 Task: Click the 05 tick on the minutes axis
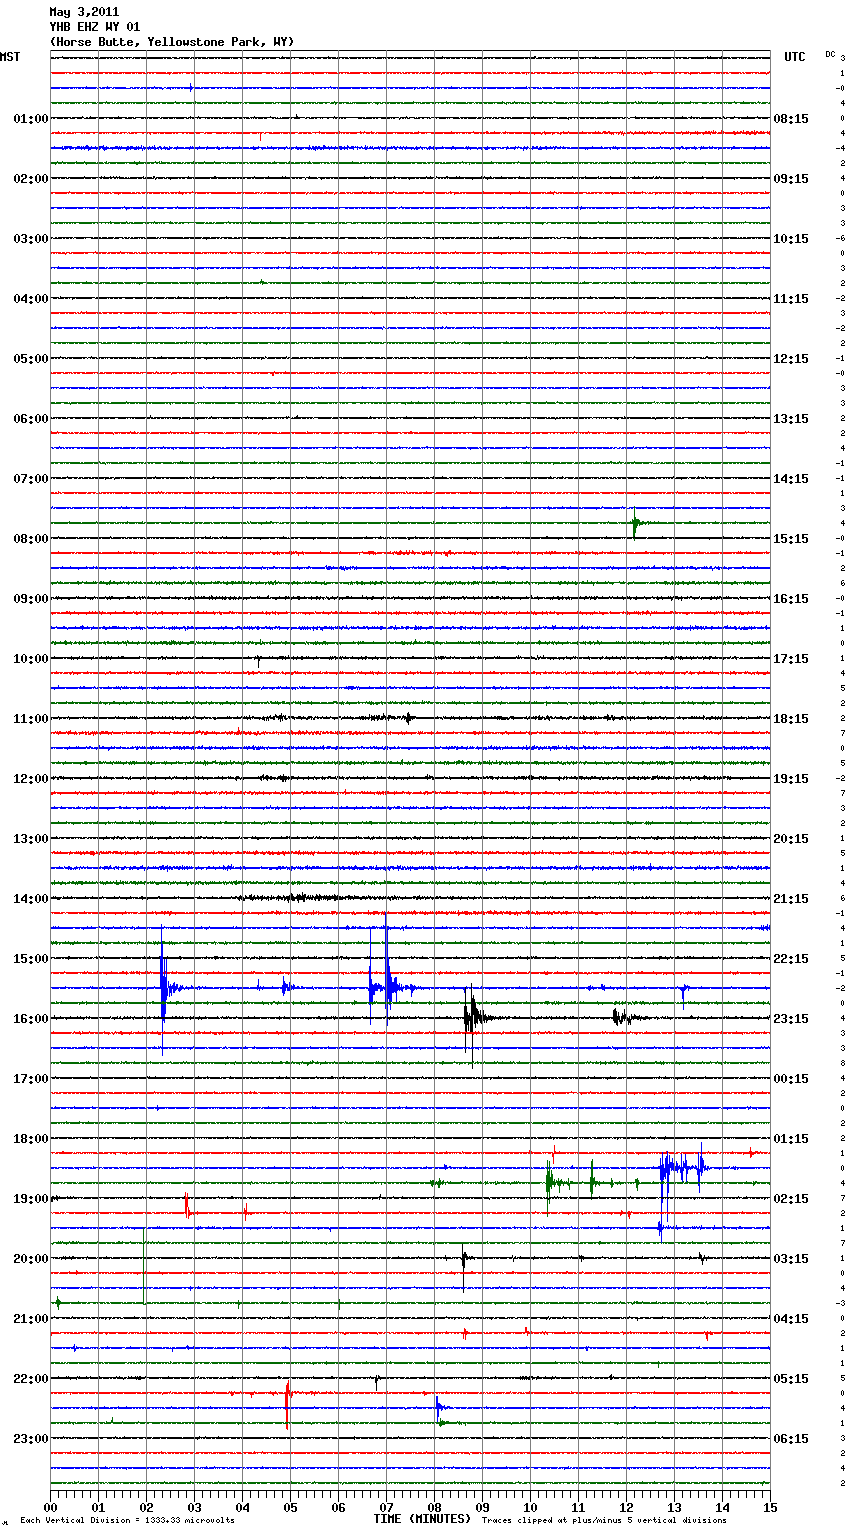coord(290,1507)
